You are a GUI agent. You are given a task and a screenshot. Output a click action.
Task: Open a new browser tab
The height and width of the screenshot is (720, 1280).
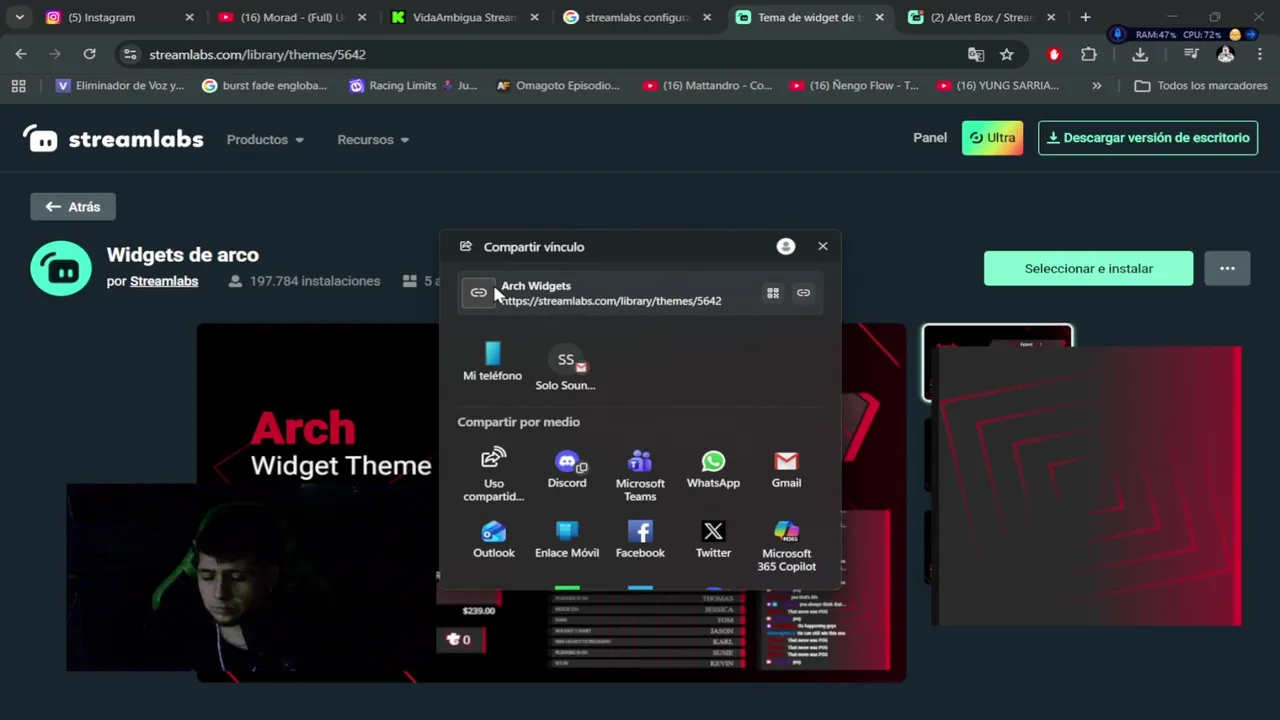pyautogui.click(x=1085, y=17)
